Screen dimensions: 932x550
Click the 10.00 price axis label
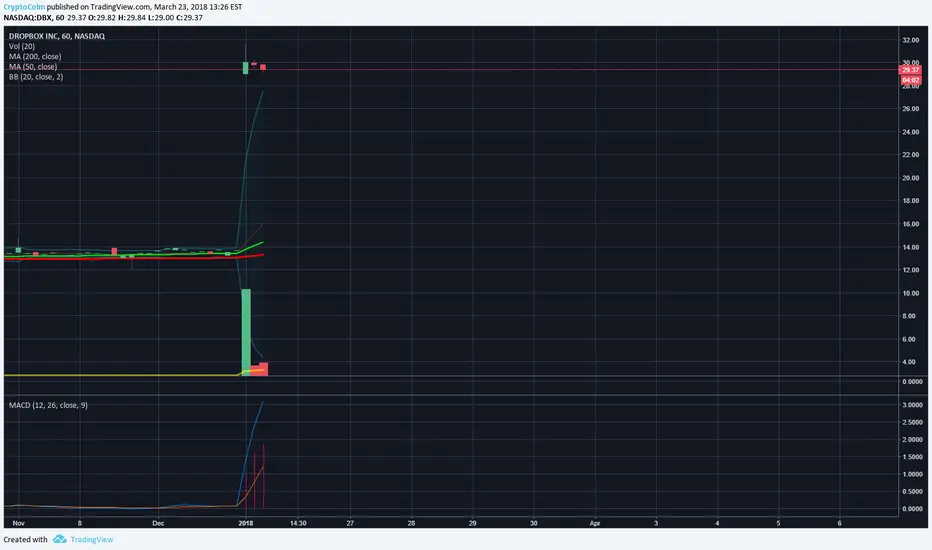click(x=910, y=293)
